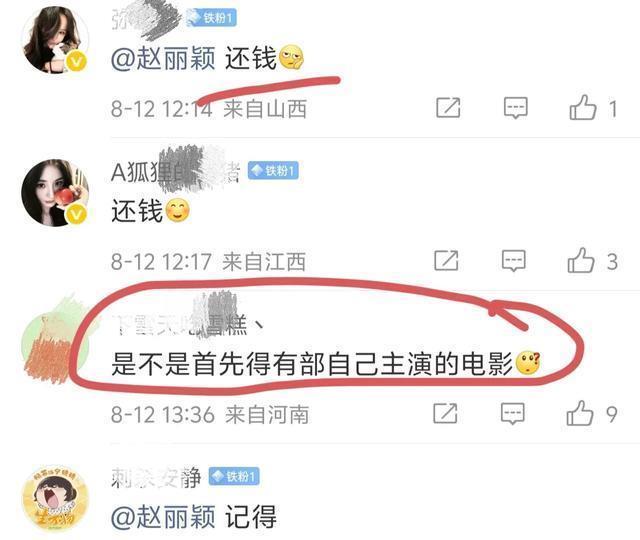Repost the Shanxi 12:14 comment

click(x=448, y=108)
